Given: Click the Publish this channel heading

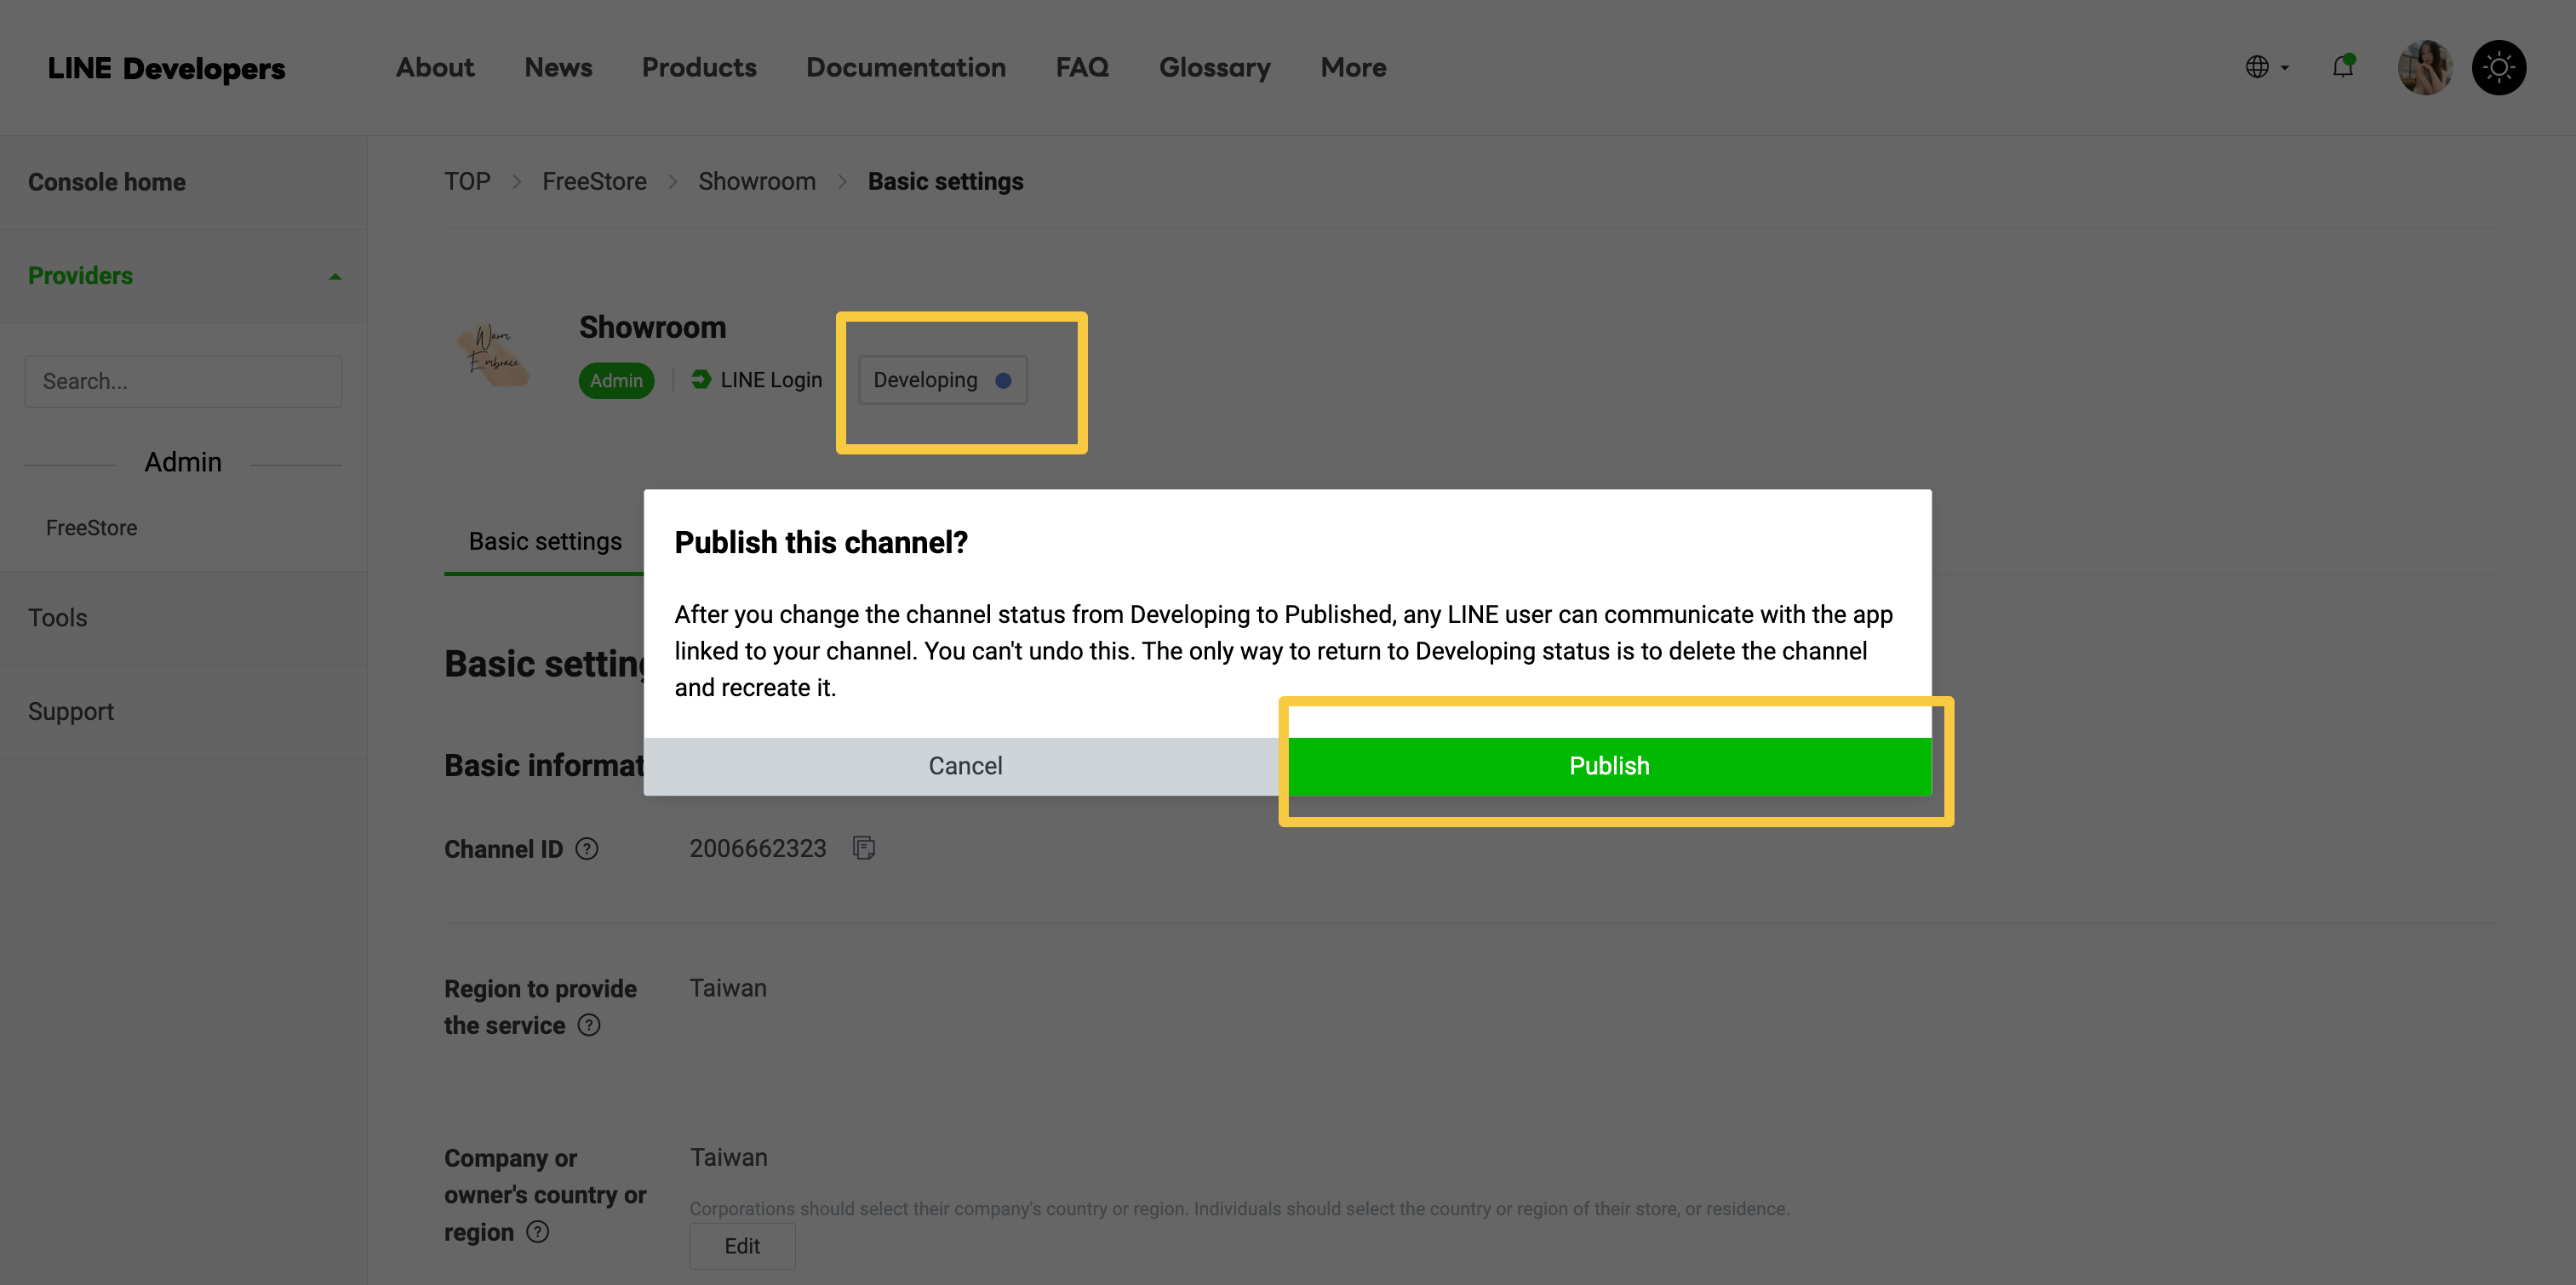Looking at the screenshot, I should [x=821, y=542].
